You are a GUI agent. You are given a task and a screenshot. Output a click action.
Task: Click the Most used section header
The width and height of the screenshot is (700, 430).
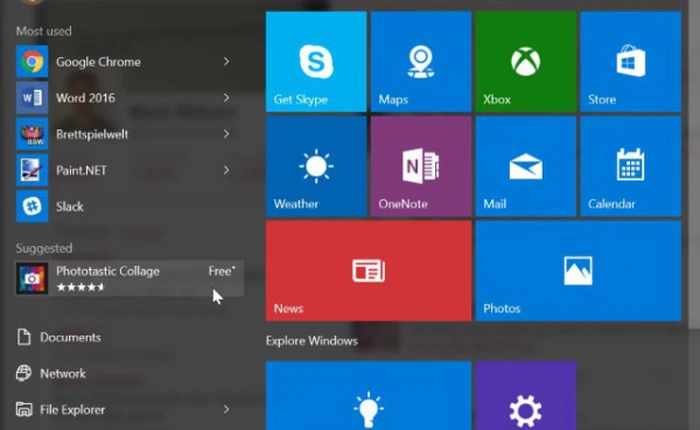point(44,31)
